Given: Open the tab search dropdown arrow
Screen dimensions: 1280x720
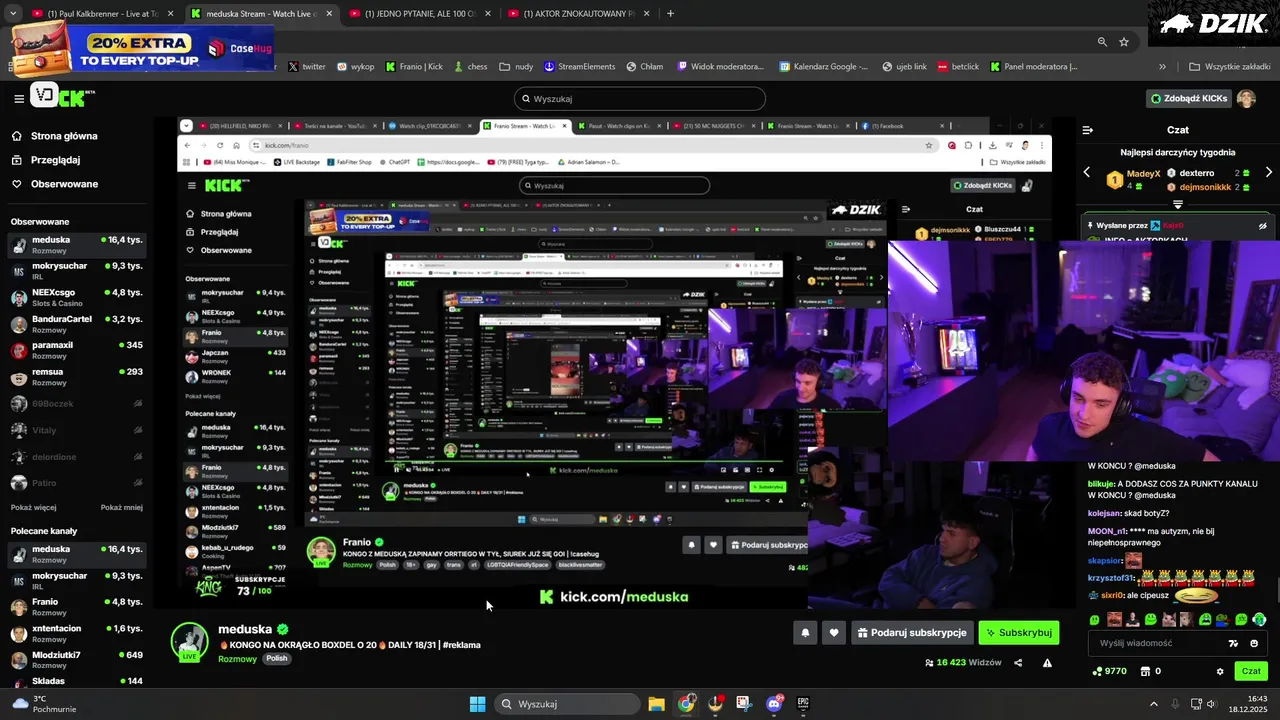Looking at the screenshot, I should (x=14, y=14).
